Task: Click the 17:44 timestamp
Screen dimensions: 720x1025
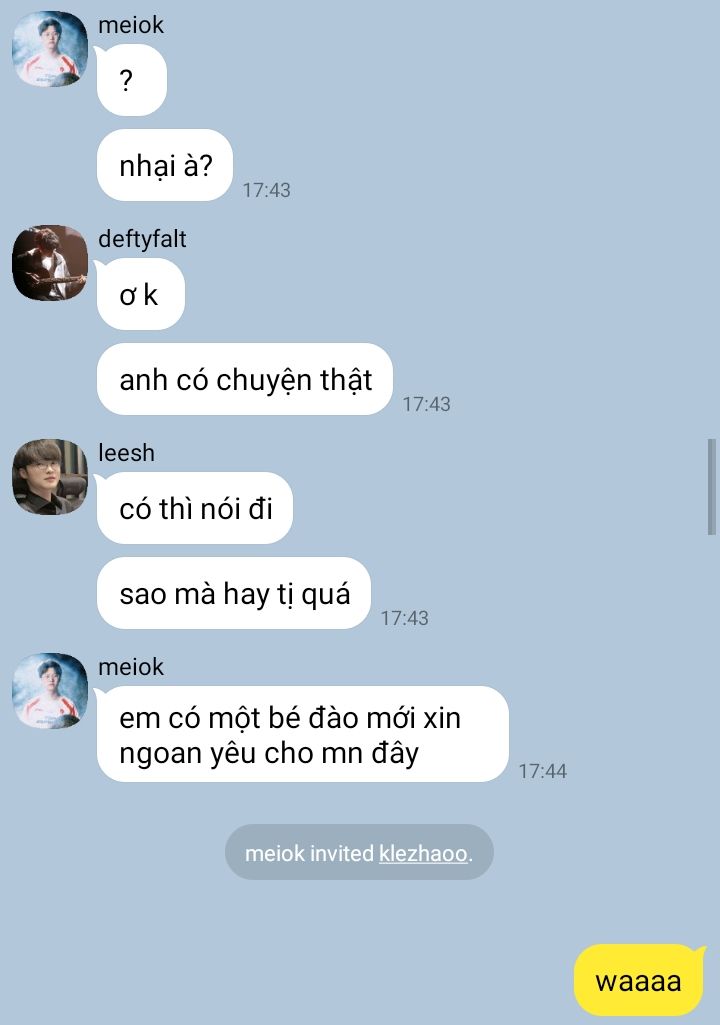Action: [x=543, y=771]
